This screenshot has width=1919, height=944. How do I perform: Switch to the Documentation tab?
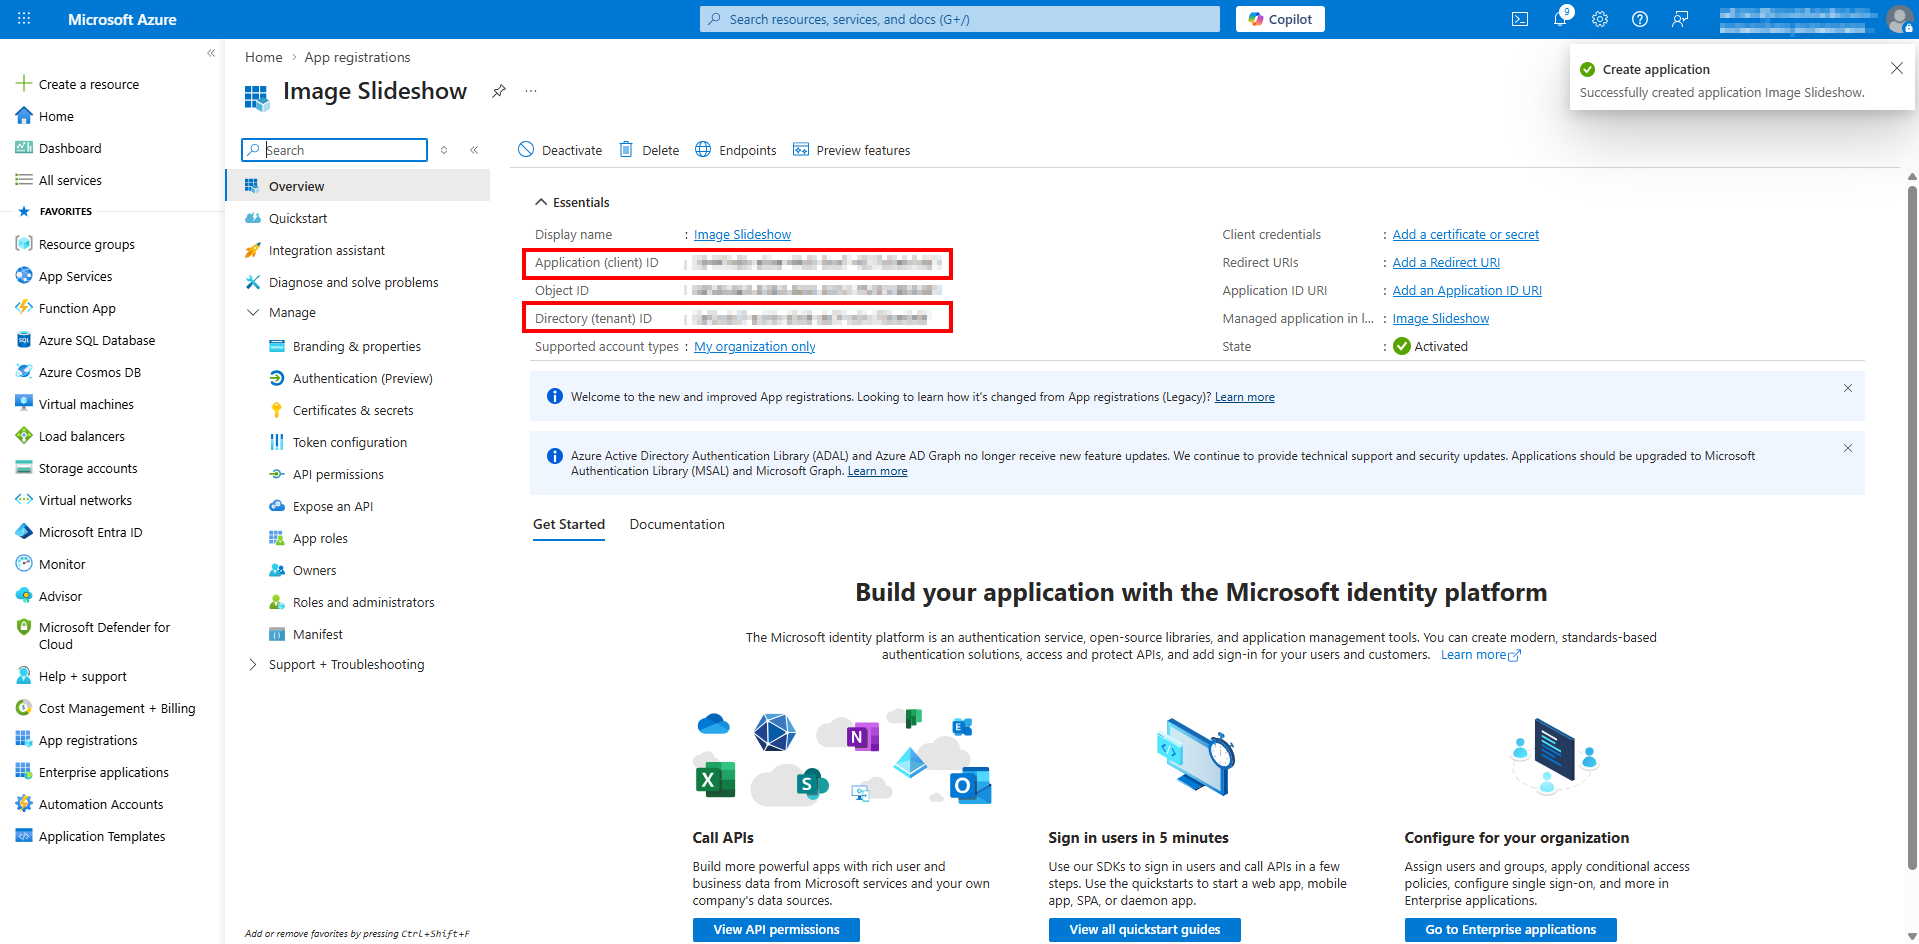click(x=677, y=525)
